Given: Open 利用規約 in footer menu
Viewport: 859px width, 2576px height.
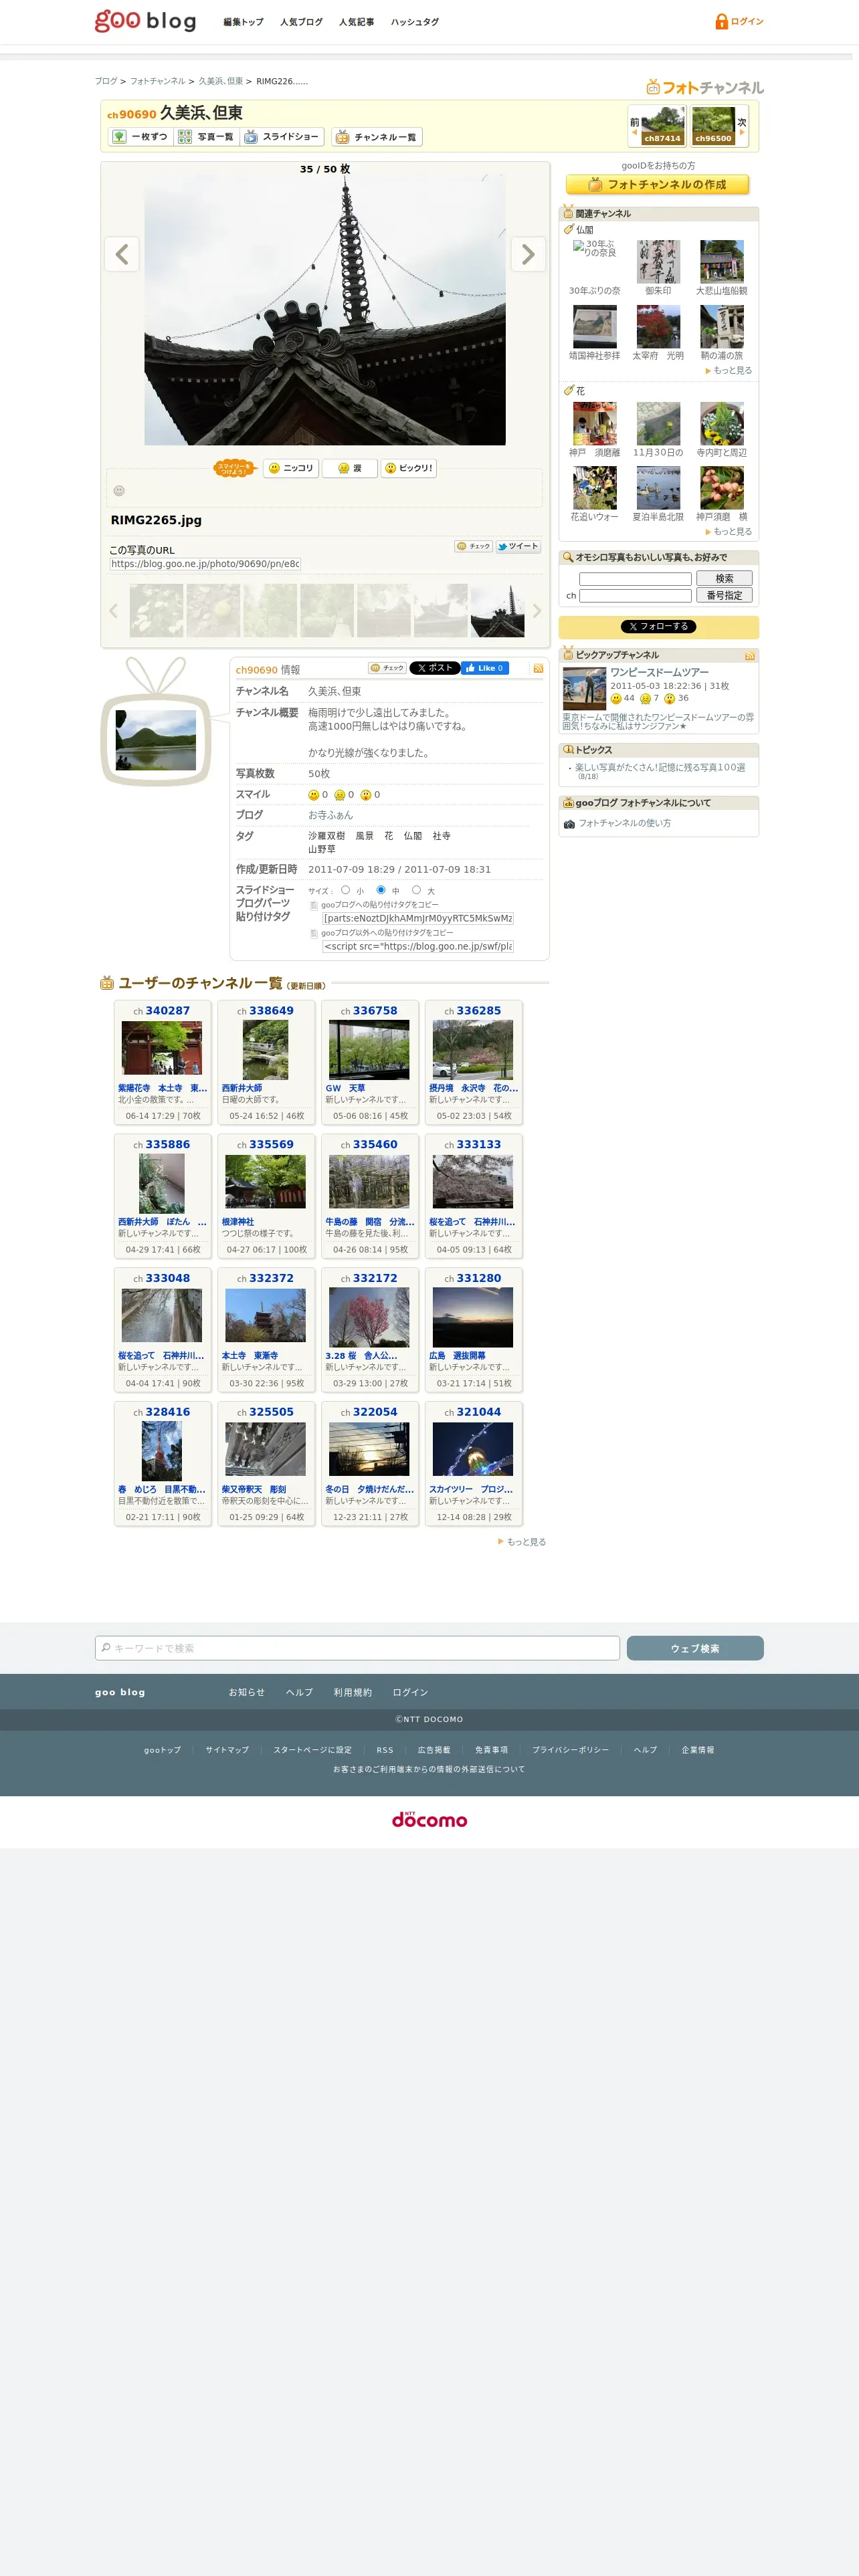Looking at the screenshot, I should click(x=352, y=1692).
